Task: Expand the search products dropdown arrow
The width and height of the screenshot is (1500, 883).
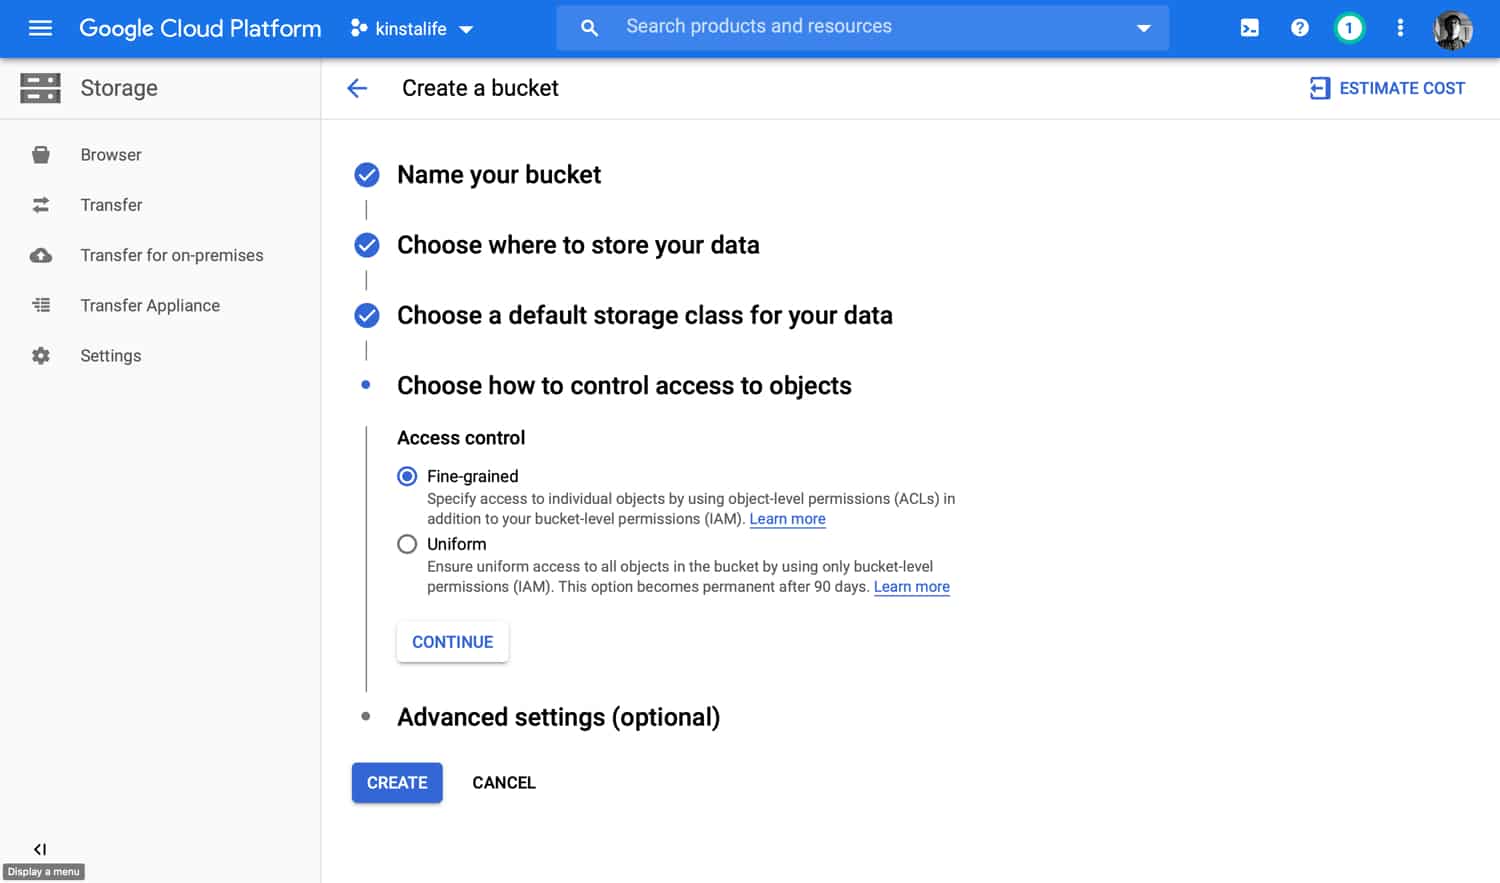Action: pyautogui.click(x=1143, y=28)
